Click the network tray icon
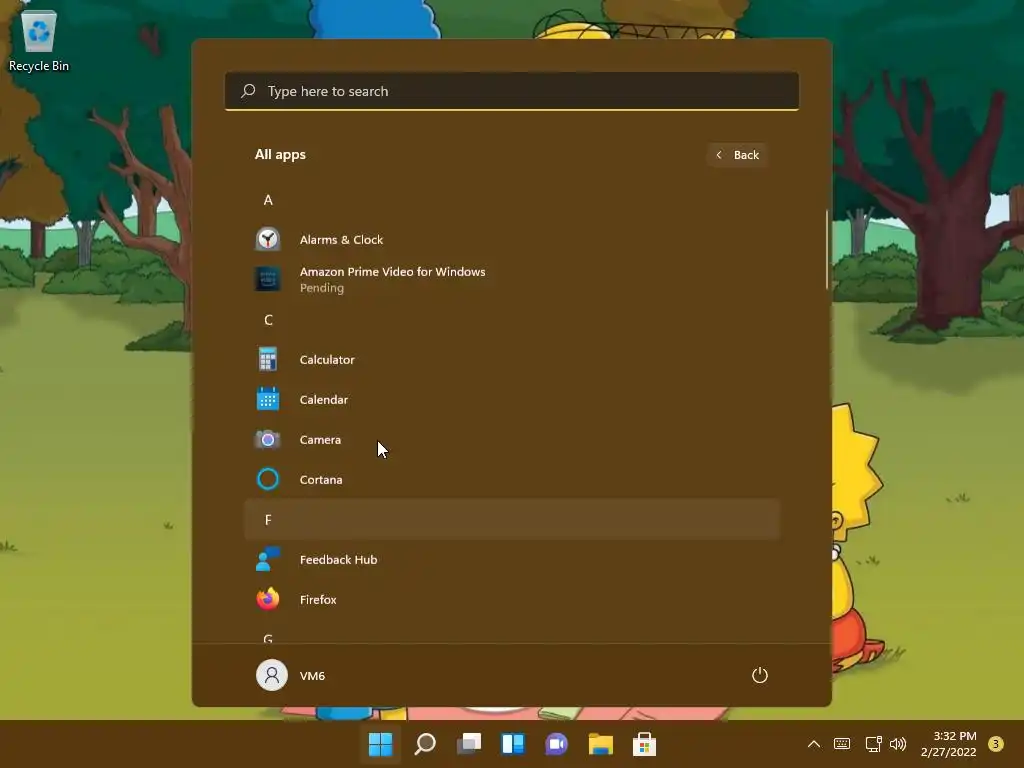Image resolution: width=1024 pixels, height=768 pixels. click(x=873, y=744)
